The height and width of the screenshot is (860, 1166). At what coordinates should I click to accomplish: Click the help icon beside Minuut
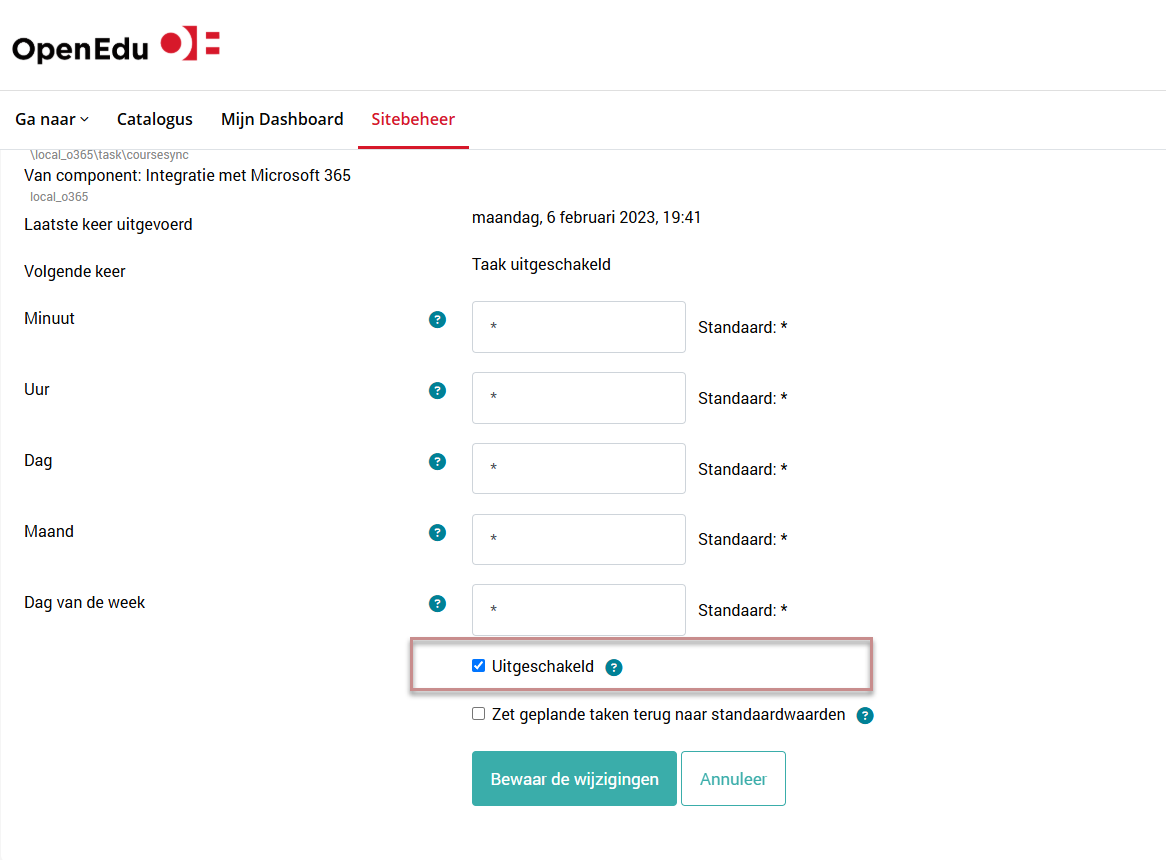437,320
